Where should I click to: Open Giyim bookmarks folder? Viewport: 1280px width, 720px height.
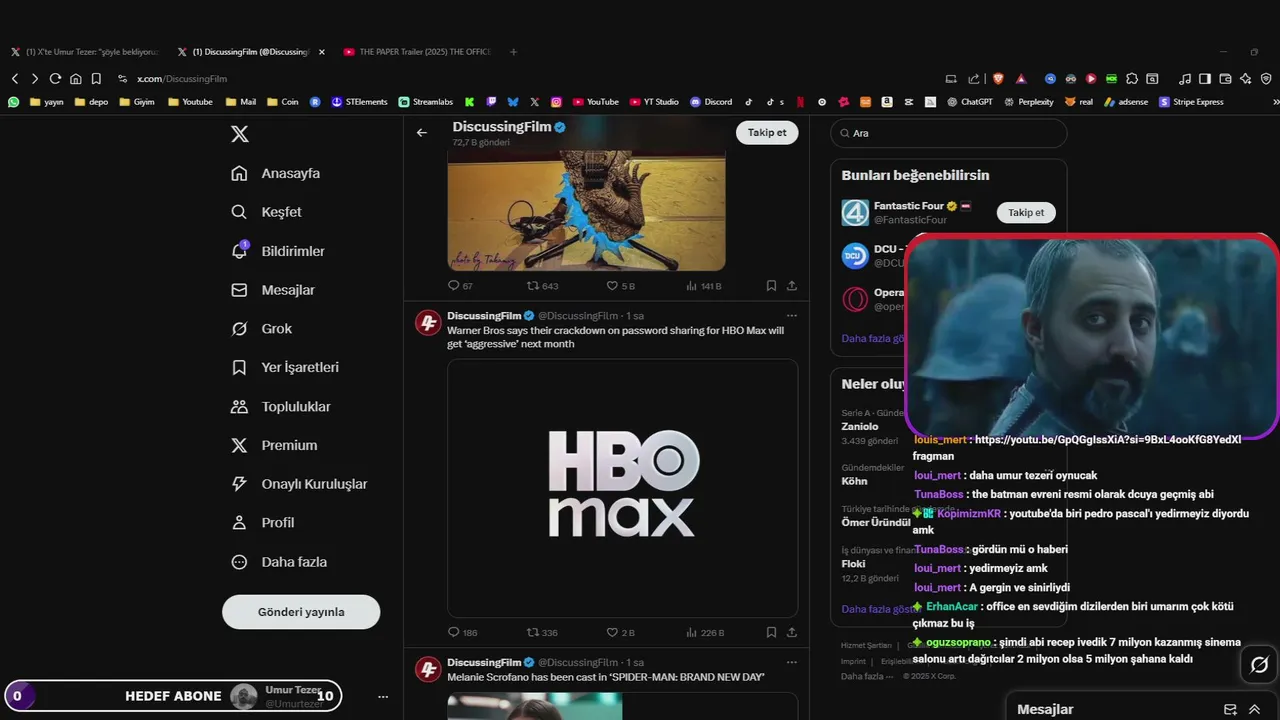point(137,102)
